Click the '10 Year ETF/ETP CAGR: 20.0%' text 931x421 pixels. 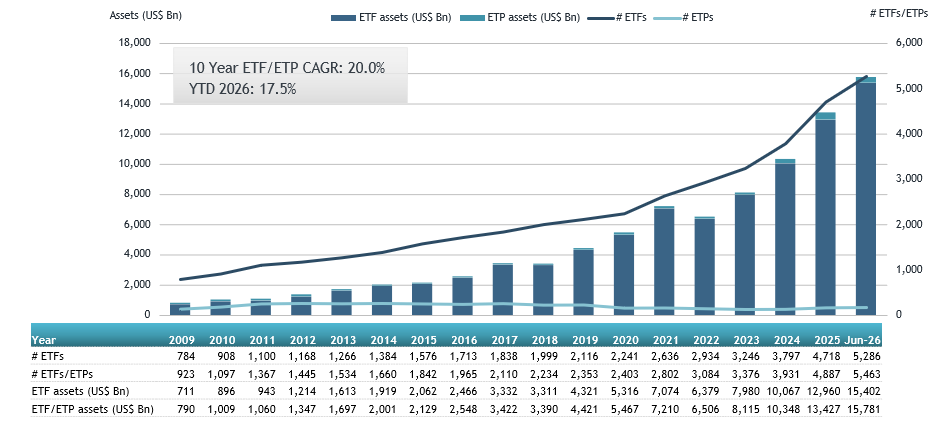coord(287,68)
